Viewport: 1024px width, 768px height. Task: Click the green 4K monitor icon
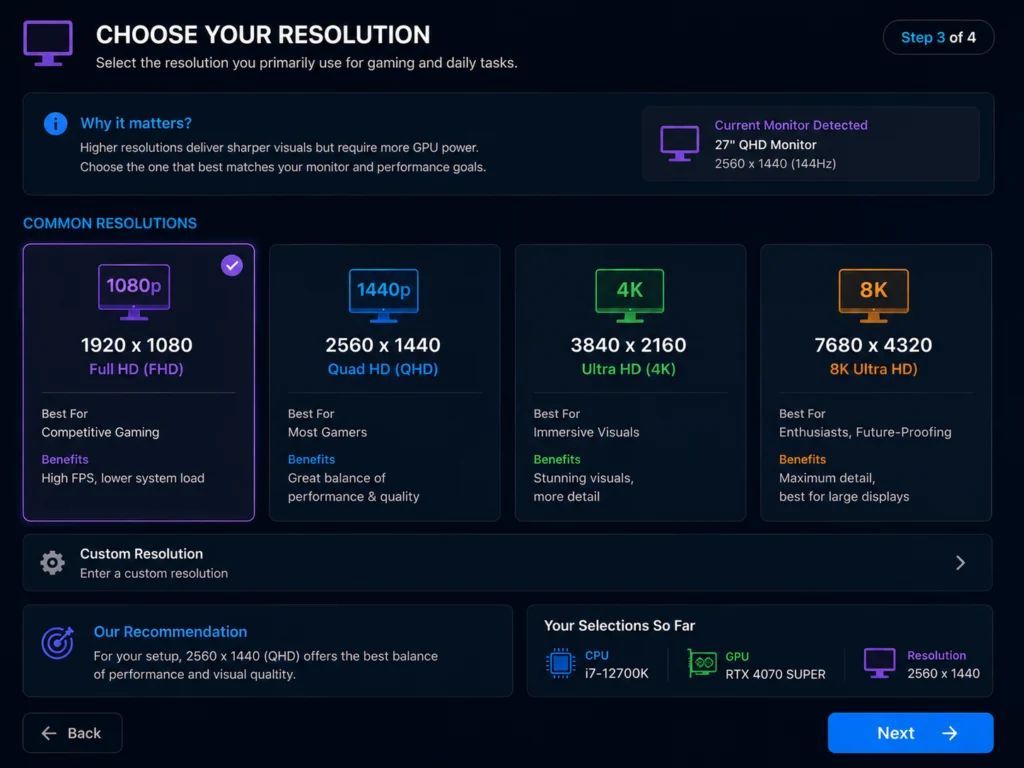tap(630, 295)
